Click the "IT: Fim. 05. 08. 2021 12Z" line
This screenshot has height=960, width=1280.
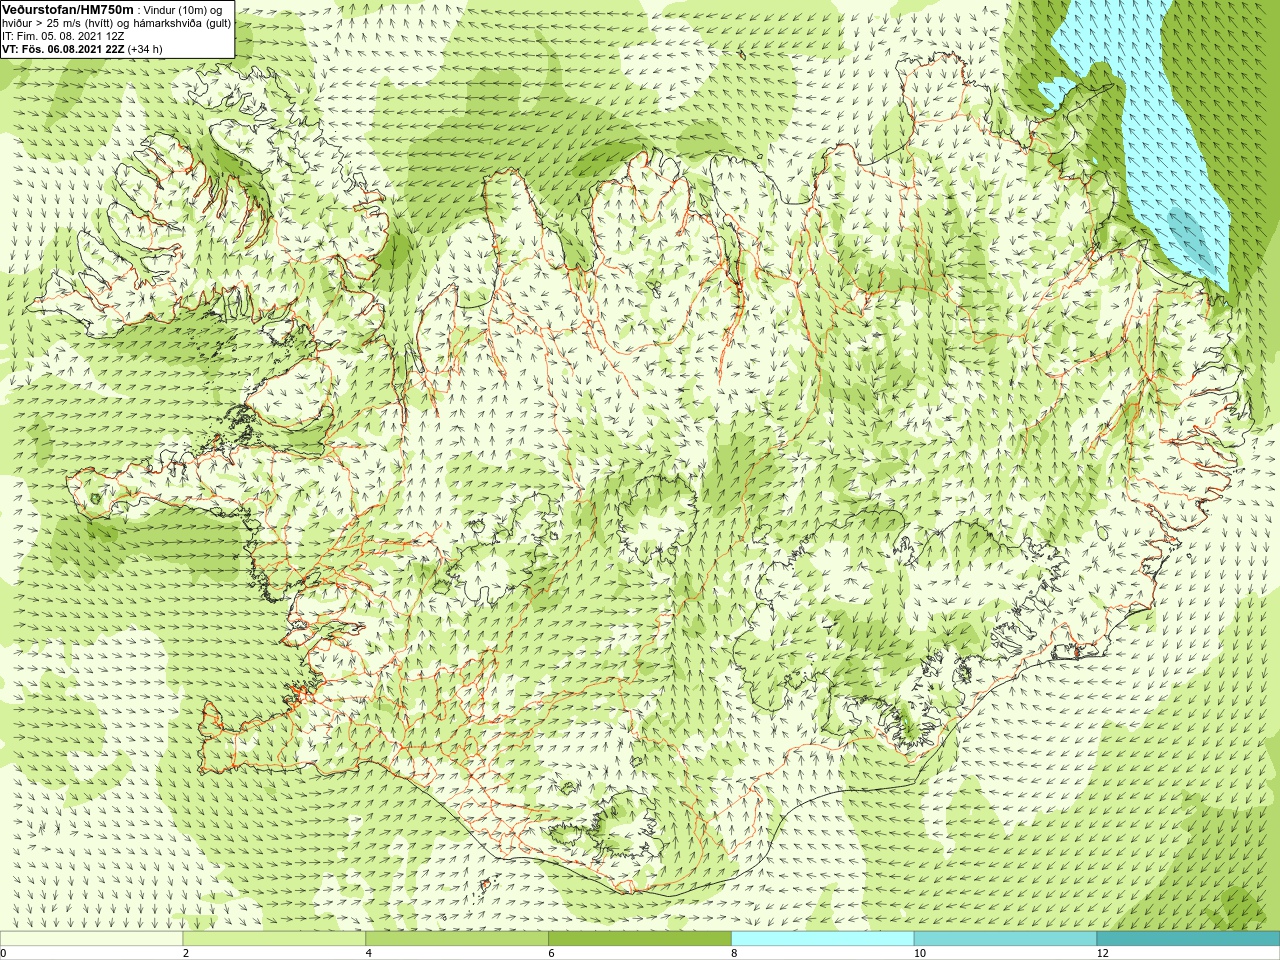pyautogui.click(x=63, y=36)
